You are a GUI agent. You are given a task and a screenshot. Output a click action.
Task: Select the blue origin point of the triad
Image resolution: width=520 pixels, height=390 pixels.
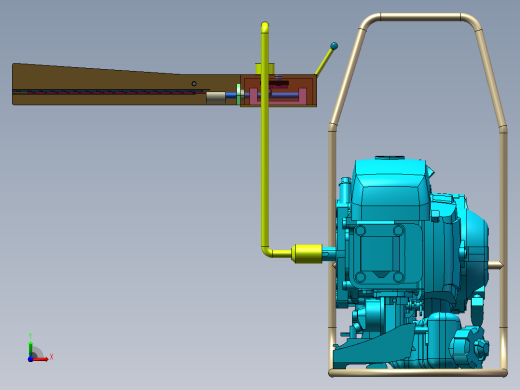[30, 359]
